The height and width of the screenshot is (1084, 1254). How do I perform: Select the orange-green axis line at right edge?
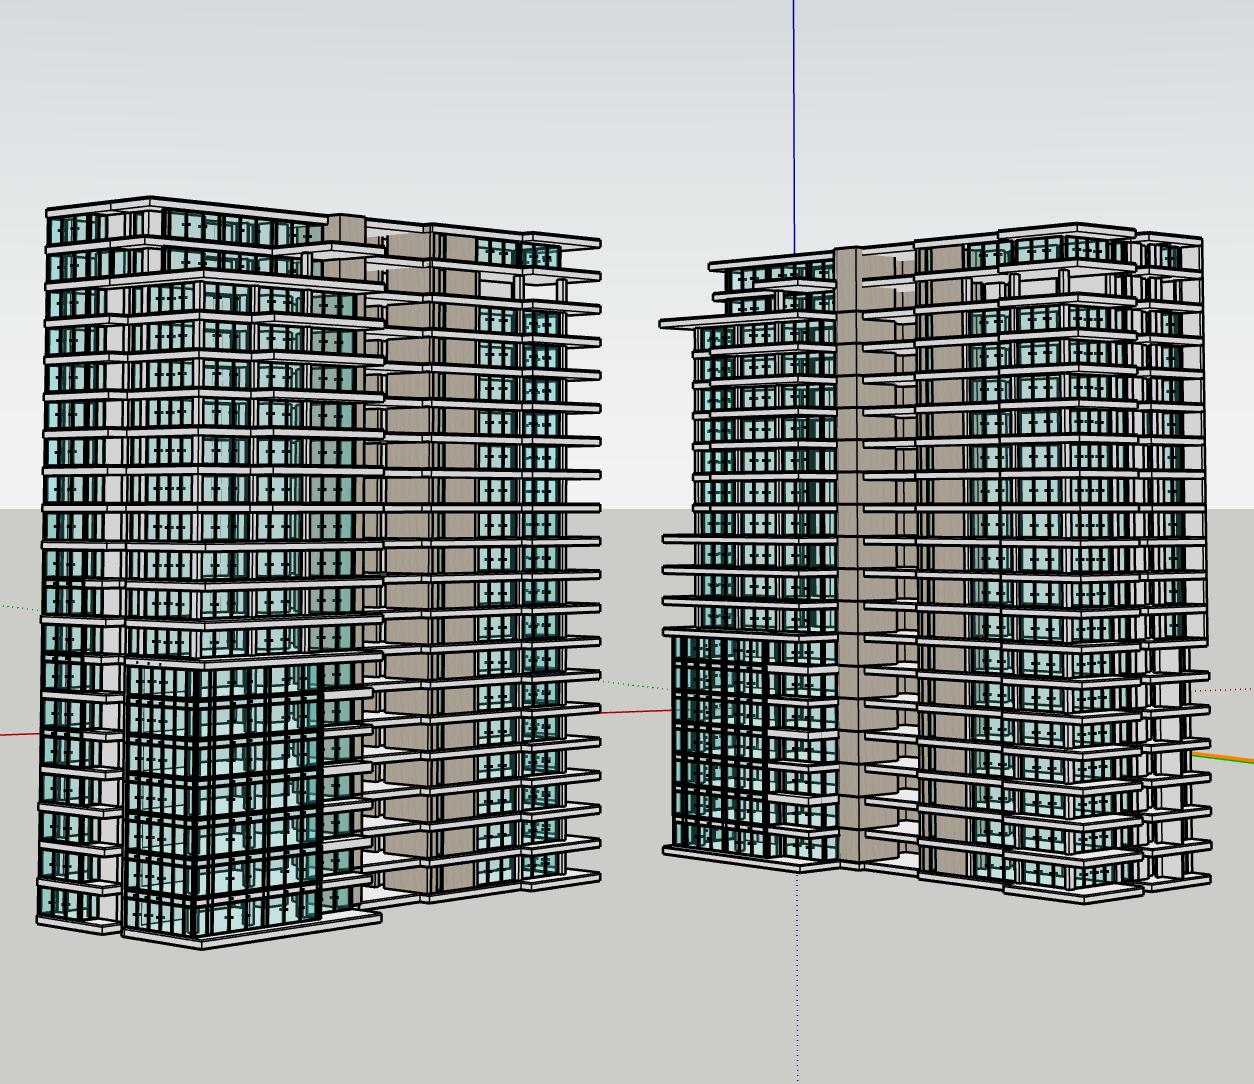[1225, 758]
